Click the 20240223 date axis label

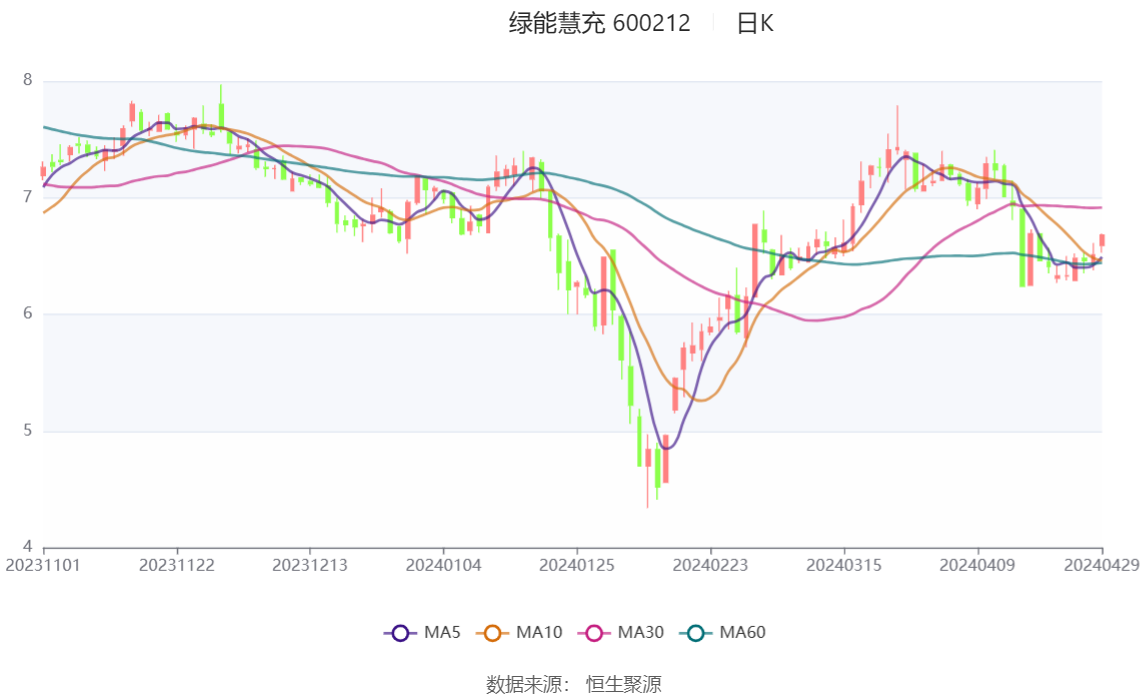tap(710, 565)
